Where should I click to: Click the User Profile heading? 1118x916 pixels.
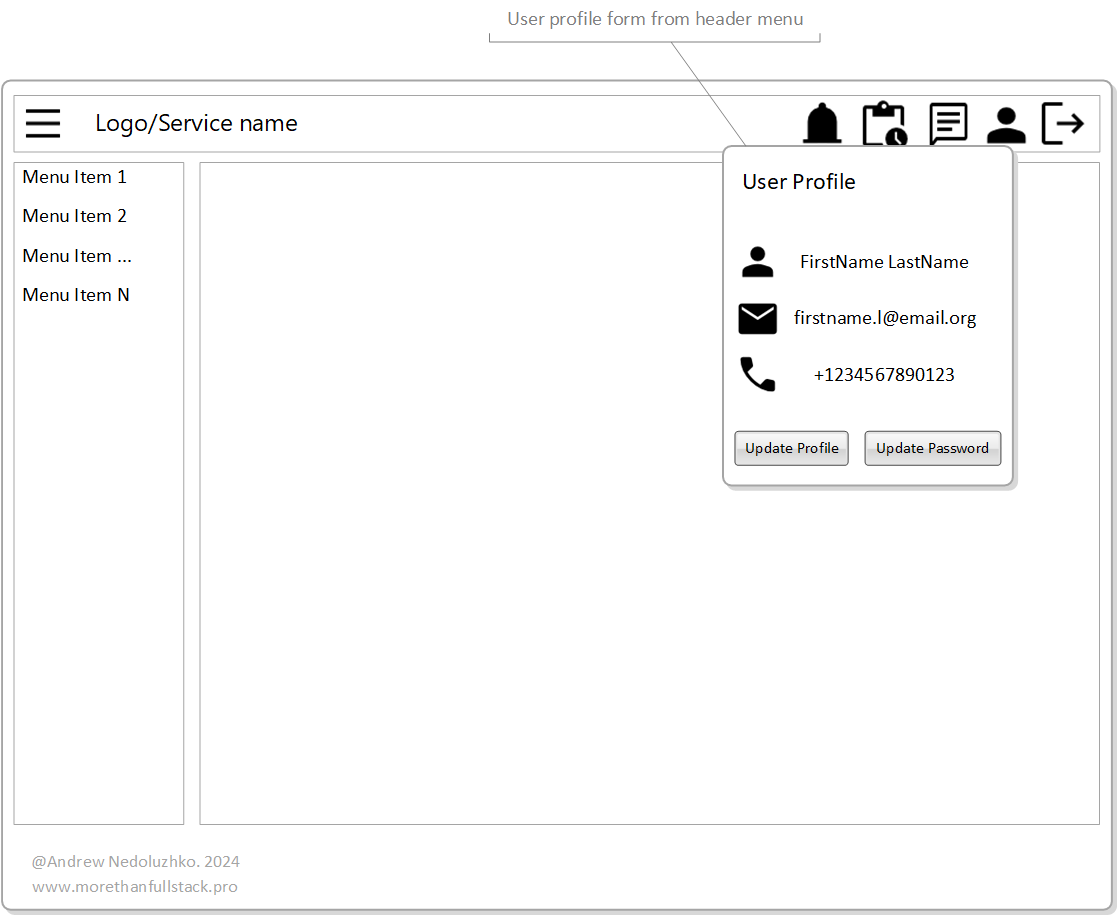click(x=799, y=182)
